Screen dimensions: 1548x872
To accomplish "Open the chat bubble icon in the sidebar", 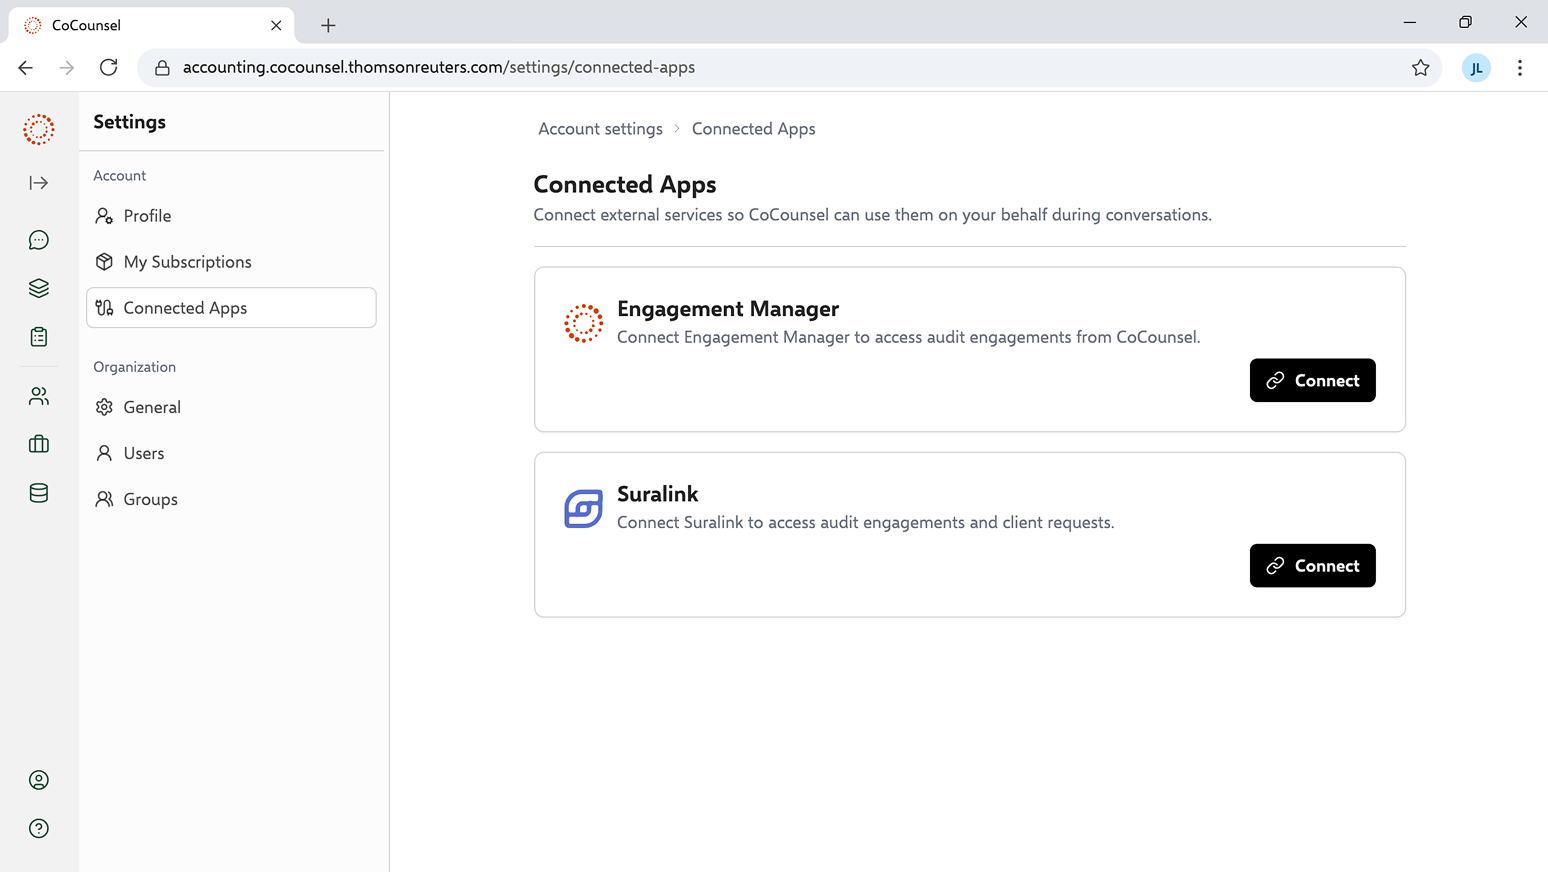I will 39,240.
